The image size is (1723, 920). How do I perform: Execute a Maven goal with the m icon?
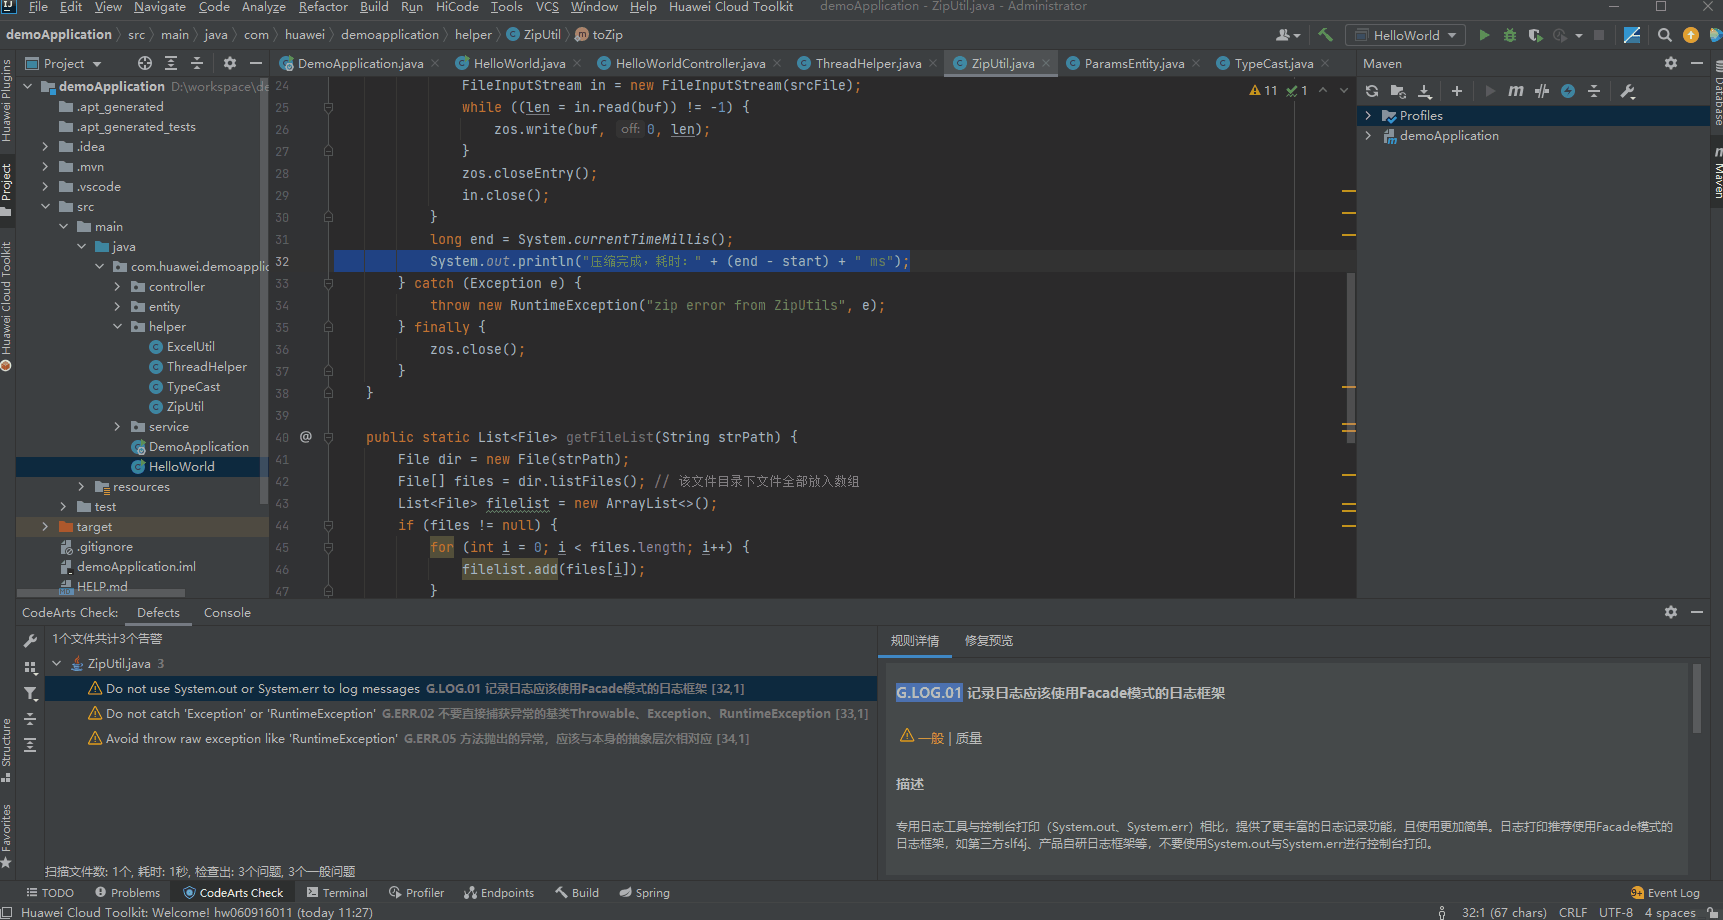pyautogui.click(x=1516, y=91)
